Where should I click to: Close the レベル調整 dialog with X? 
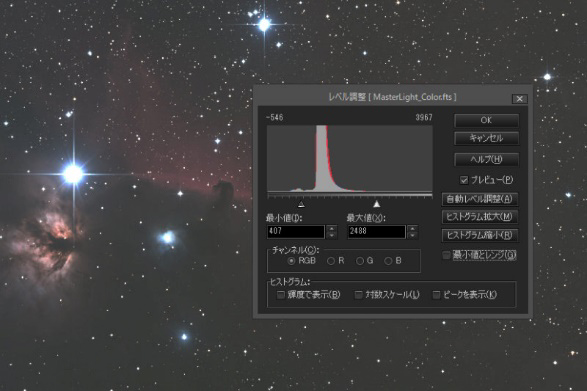coord(520,99)
